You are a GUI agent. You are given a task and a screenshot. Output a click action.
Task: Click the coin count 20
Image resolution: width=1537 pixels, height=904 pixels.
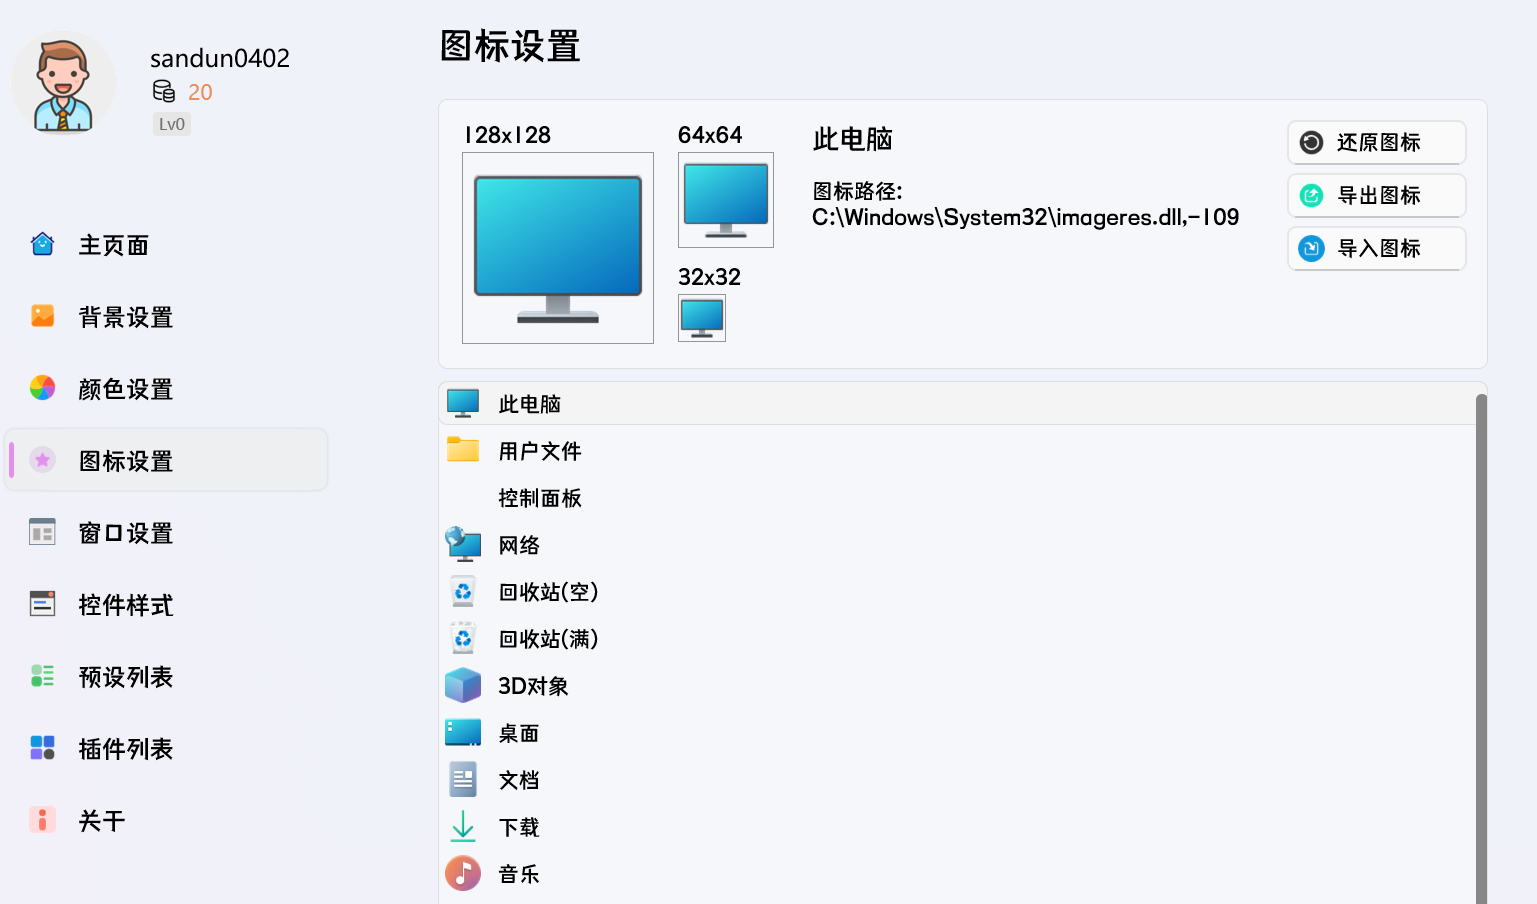click(200, 92)
